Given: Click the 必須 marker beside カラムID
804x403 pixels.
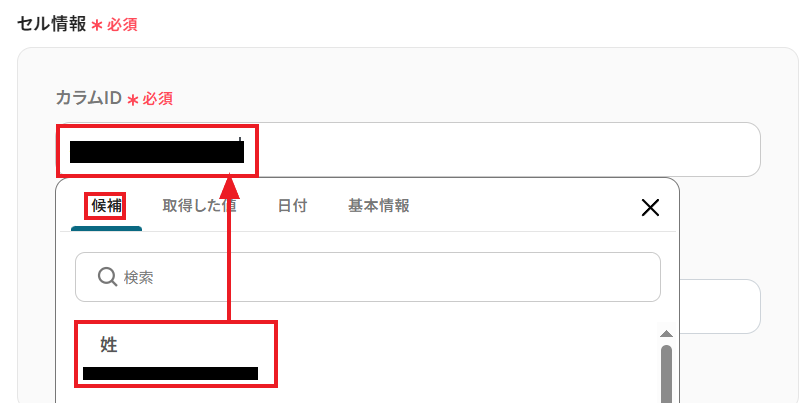Looking at the screenshot, I should [x=157, y=98].
